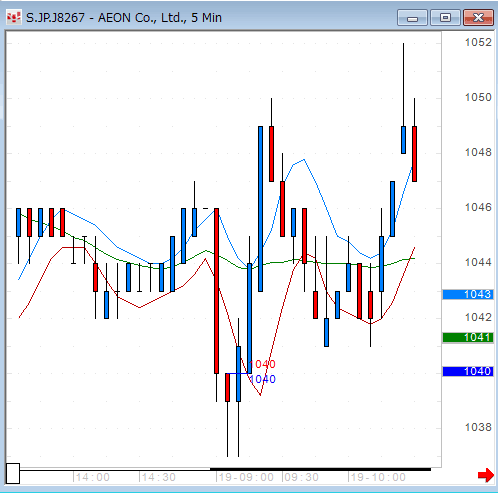Screen dimensions: 498x493
Task: Click the 09:30 time axis label
Action: coord(301,477)
